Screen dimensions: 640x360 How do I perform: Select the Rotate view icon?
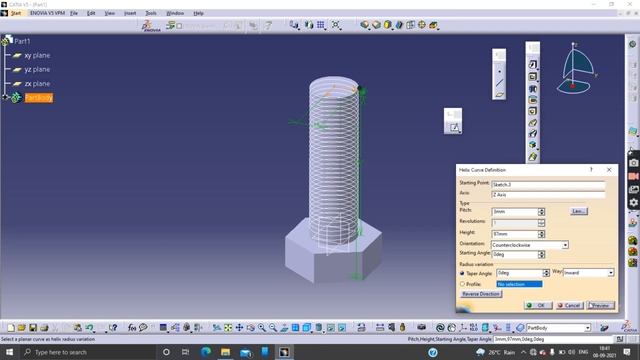coord(250,328)
